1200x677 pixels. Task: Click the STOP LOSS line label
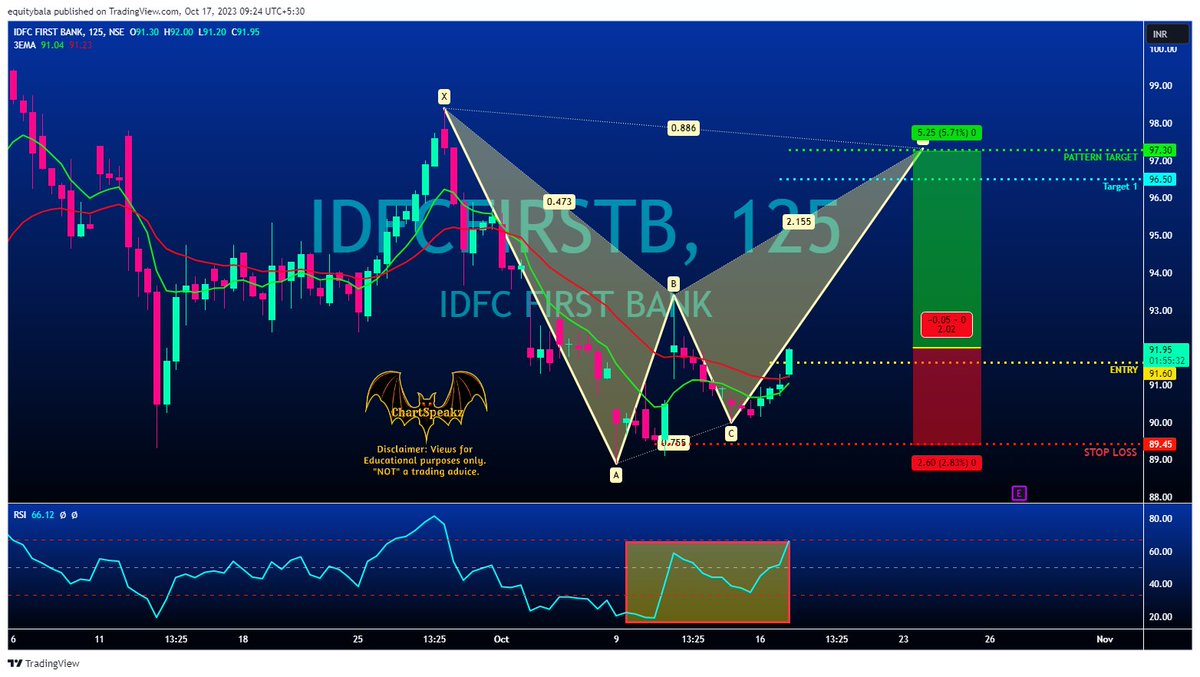pyautogui.click(x=1112, y=453)
